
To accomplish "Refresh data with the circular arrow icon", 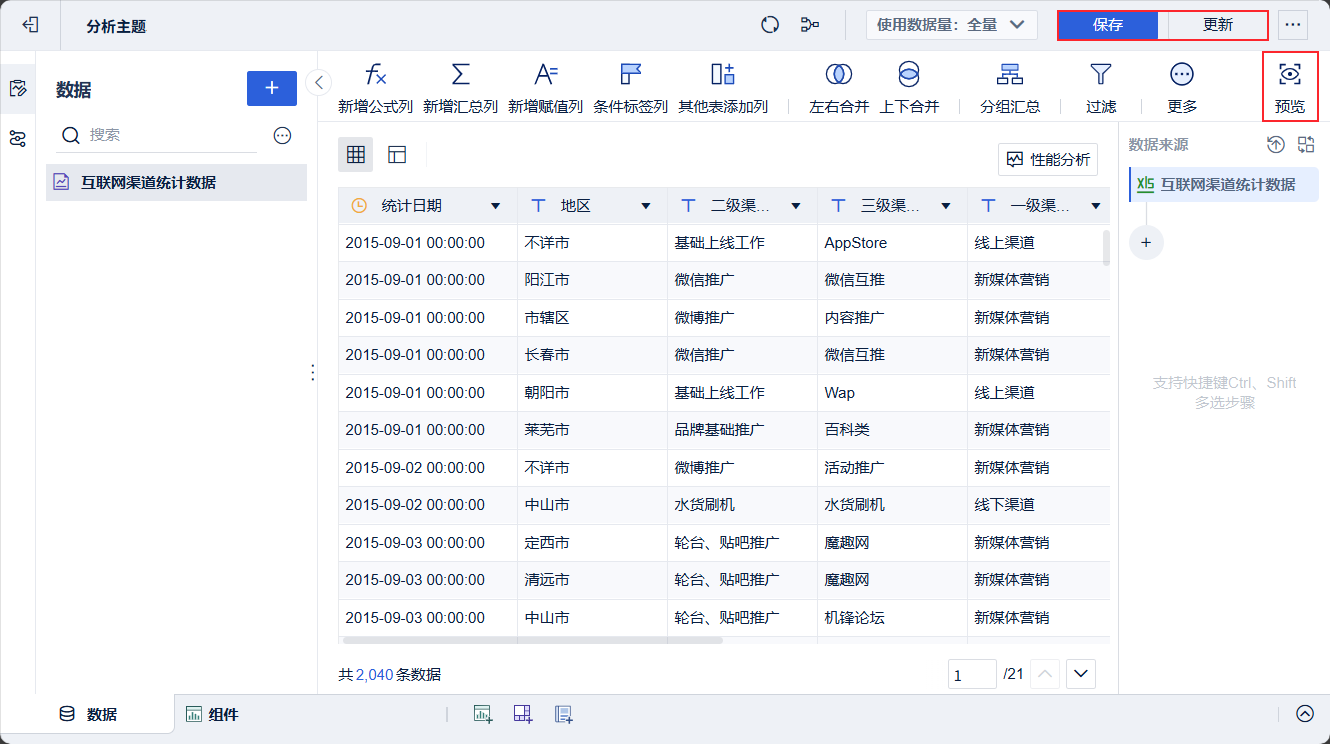I will click(x=769, y=24).
